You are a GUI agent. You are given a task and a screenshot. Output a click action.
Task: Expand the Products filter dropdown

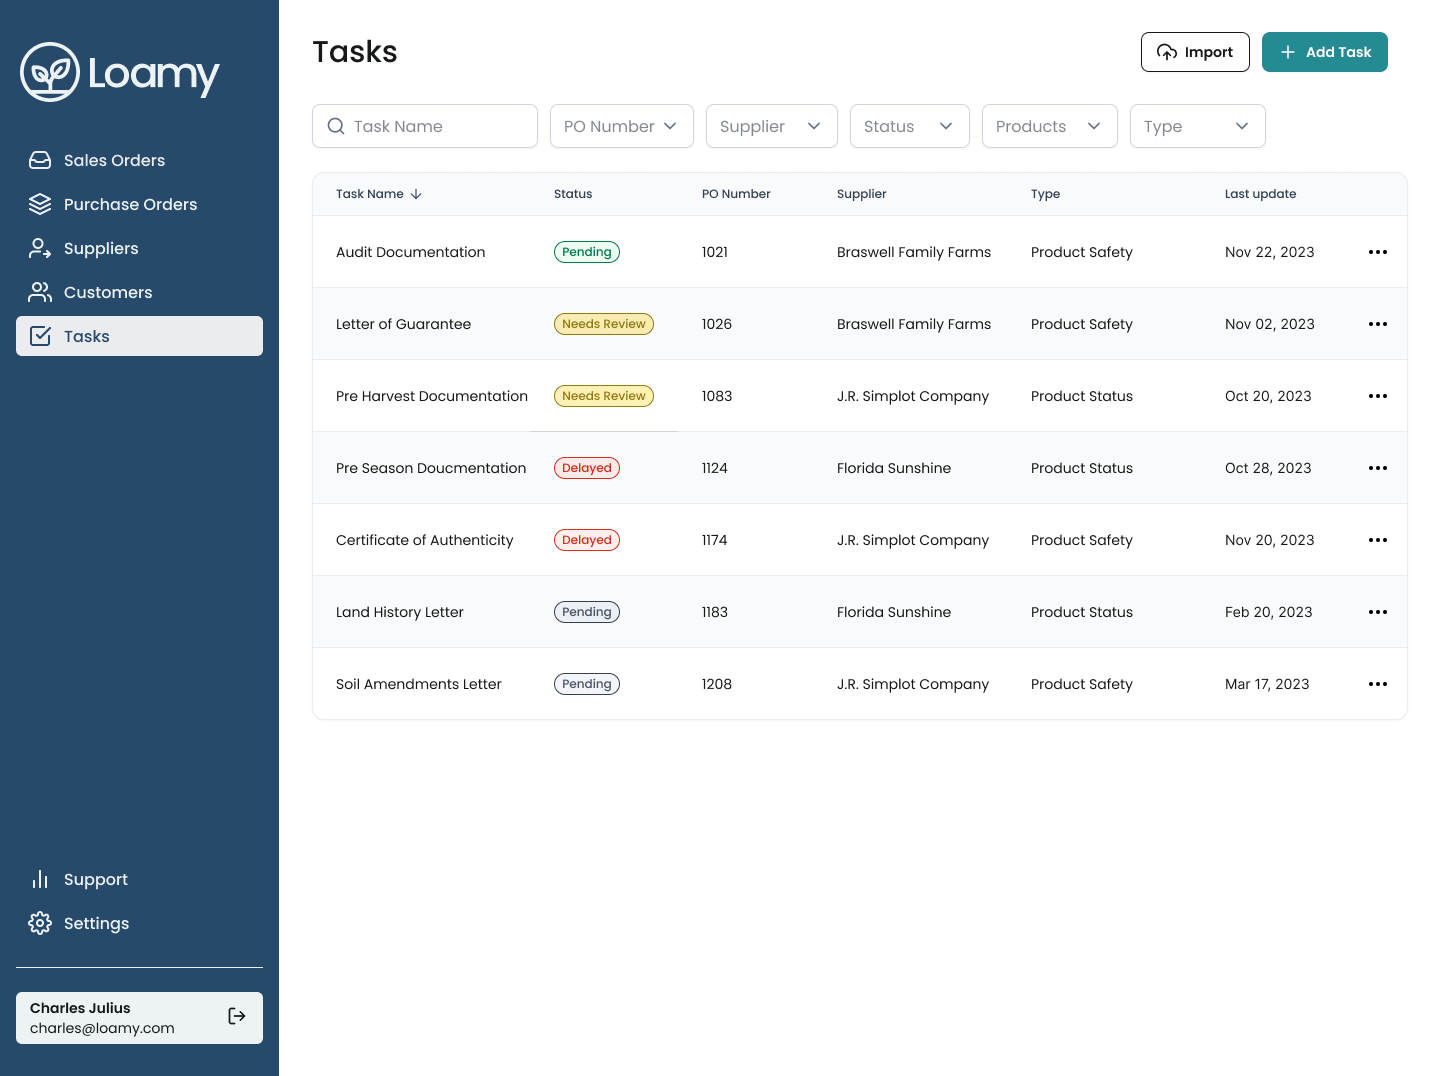coord(1050,126)
